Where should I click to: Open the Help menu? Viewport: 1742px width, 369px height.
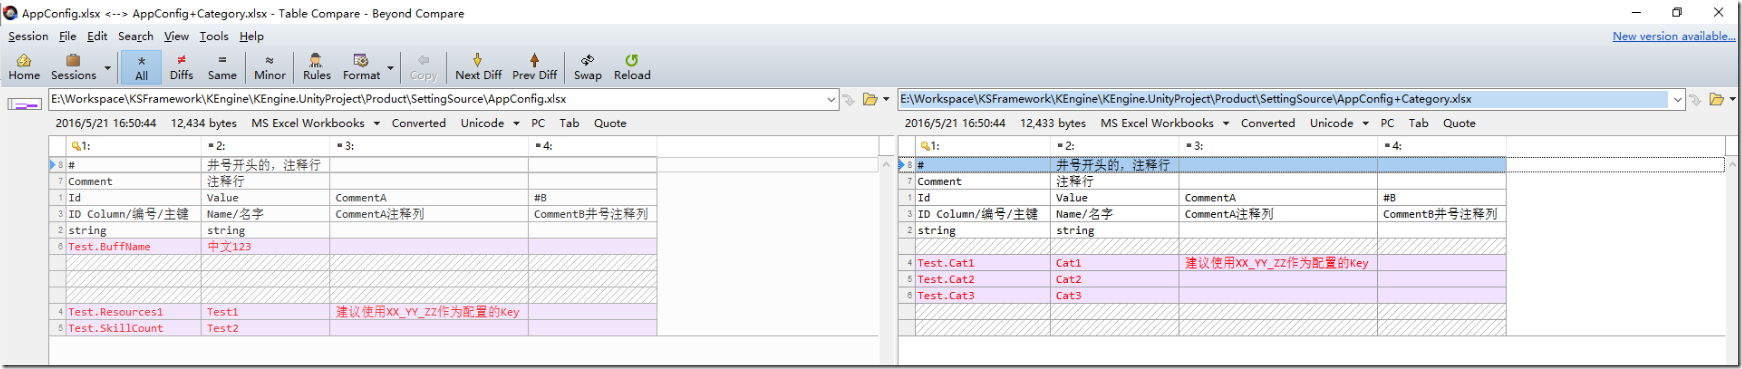pos(251,36)
